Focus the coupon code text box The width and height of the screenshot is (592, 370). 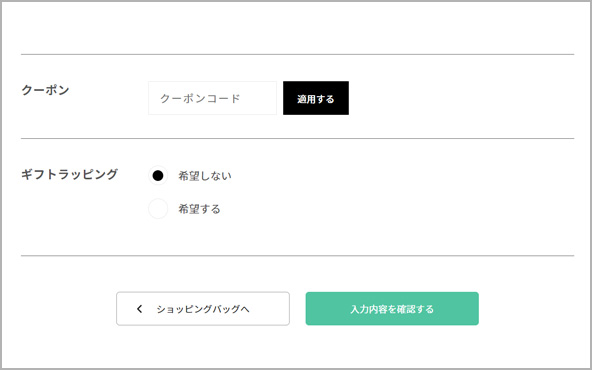point(212,98)
